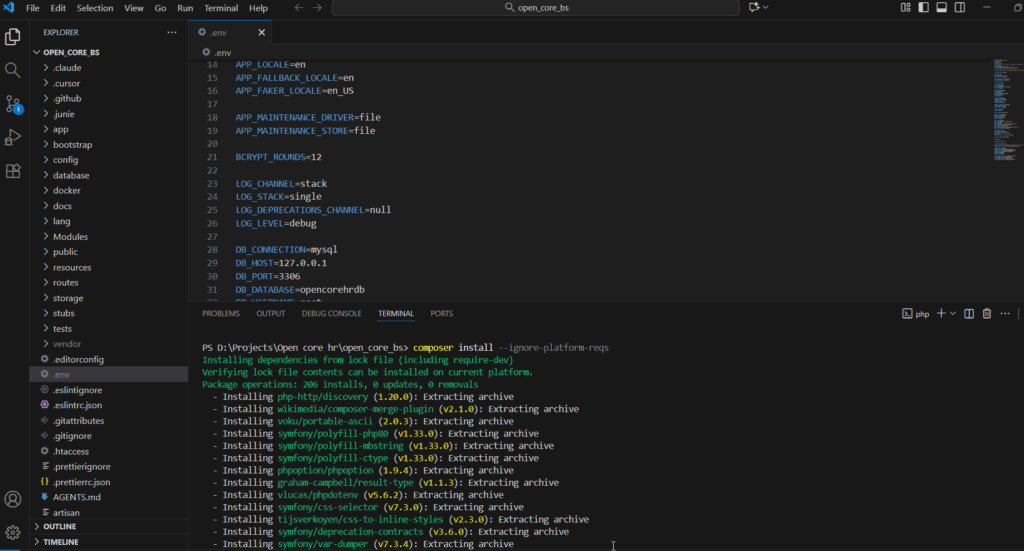Close the .env editor tab
This screenshot has width=1024, height=551.
(262, 32)
